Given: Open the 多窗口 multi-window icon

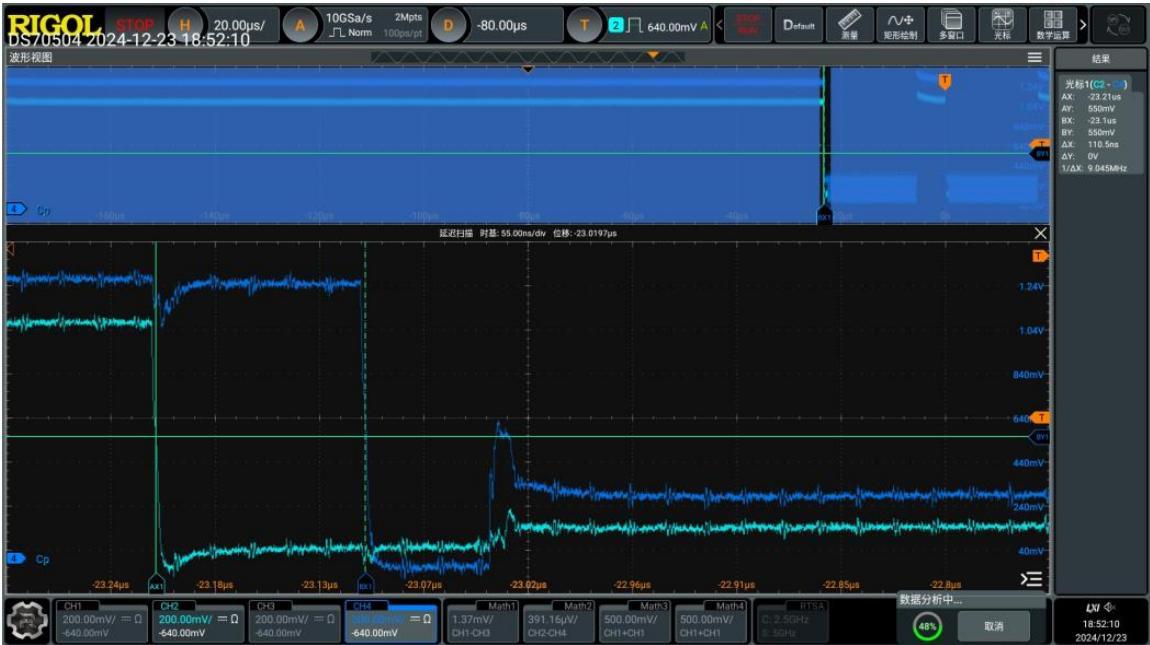Looking at the screenshot, I should pos(951,25).
